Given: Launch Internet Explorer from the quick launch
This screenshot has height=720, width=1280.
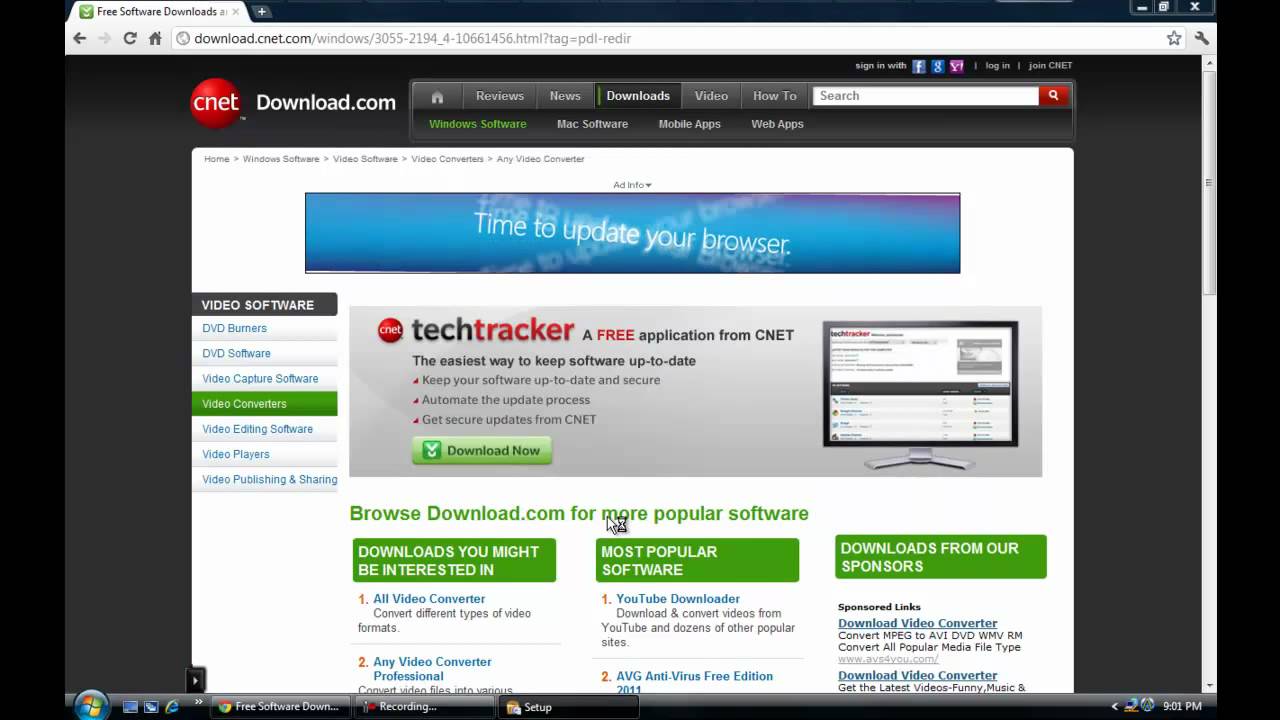Looking at the screenshot, I should [172, 706].
